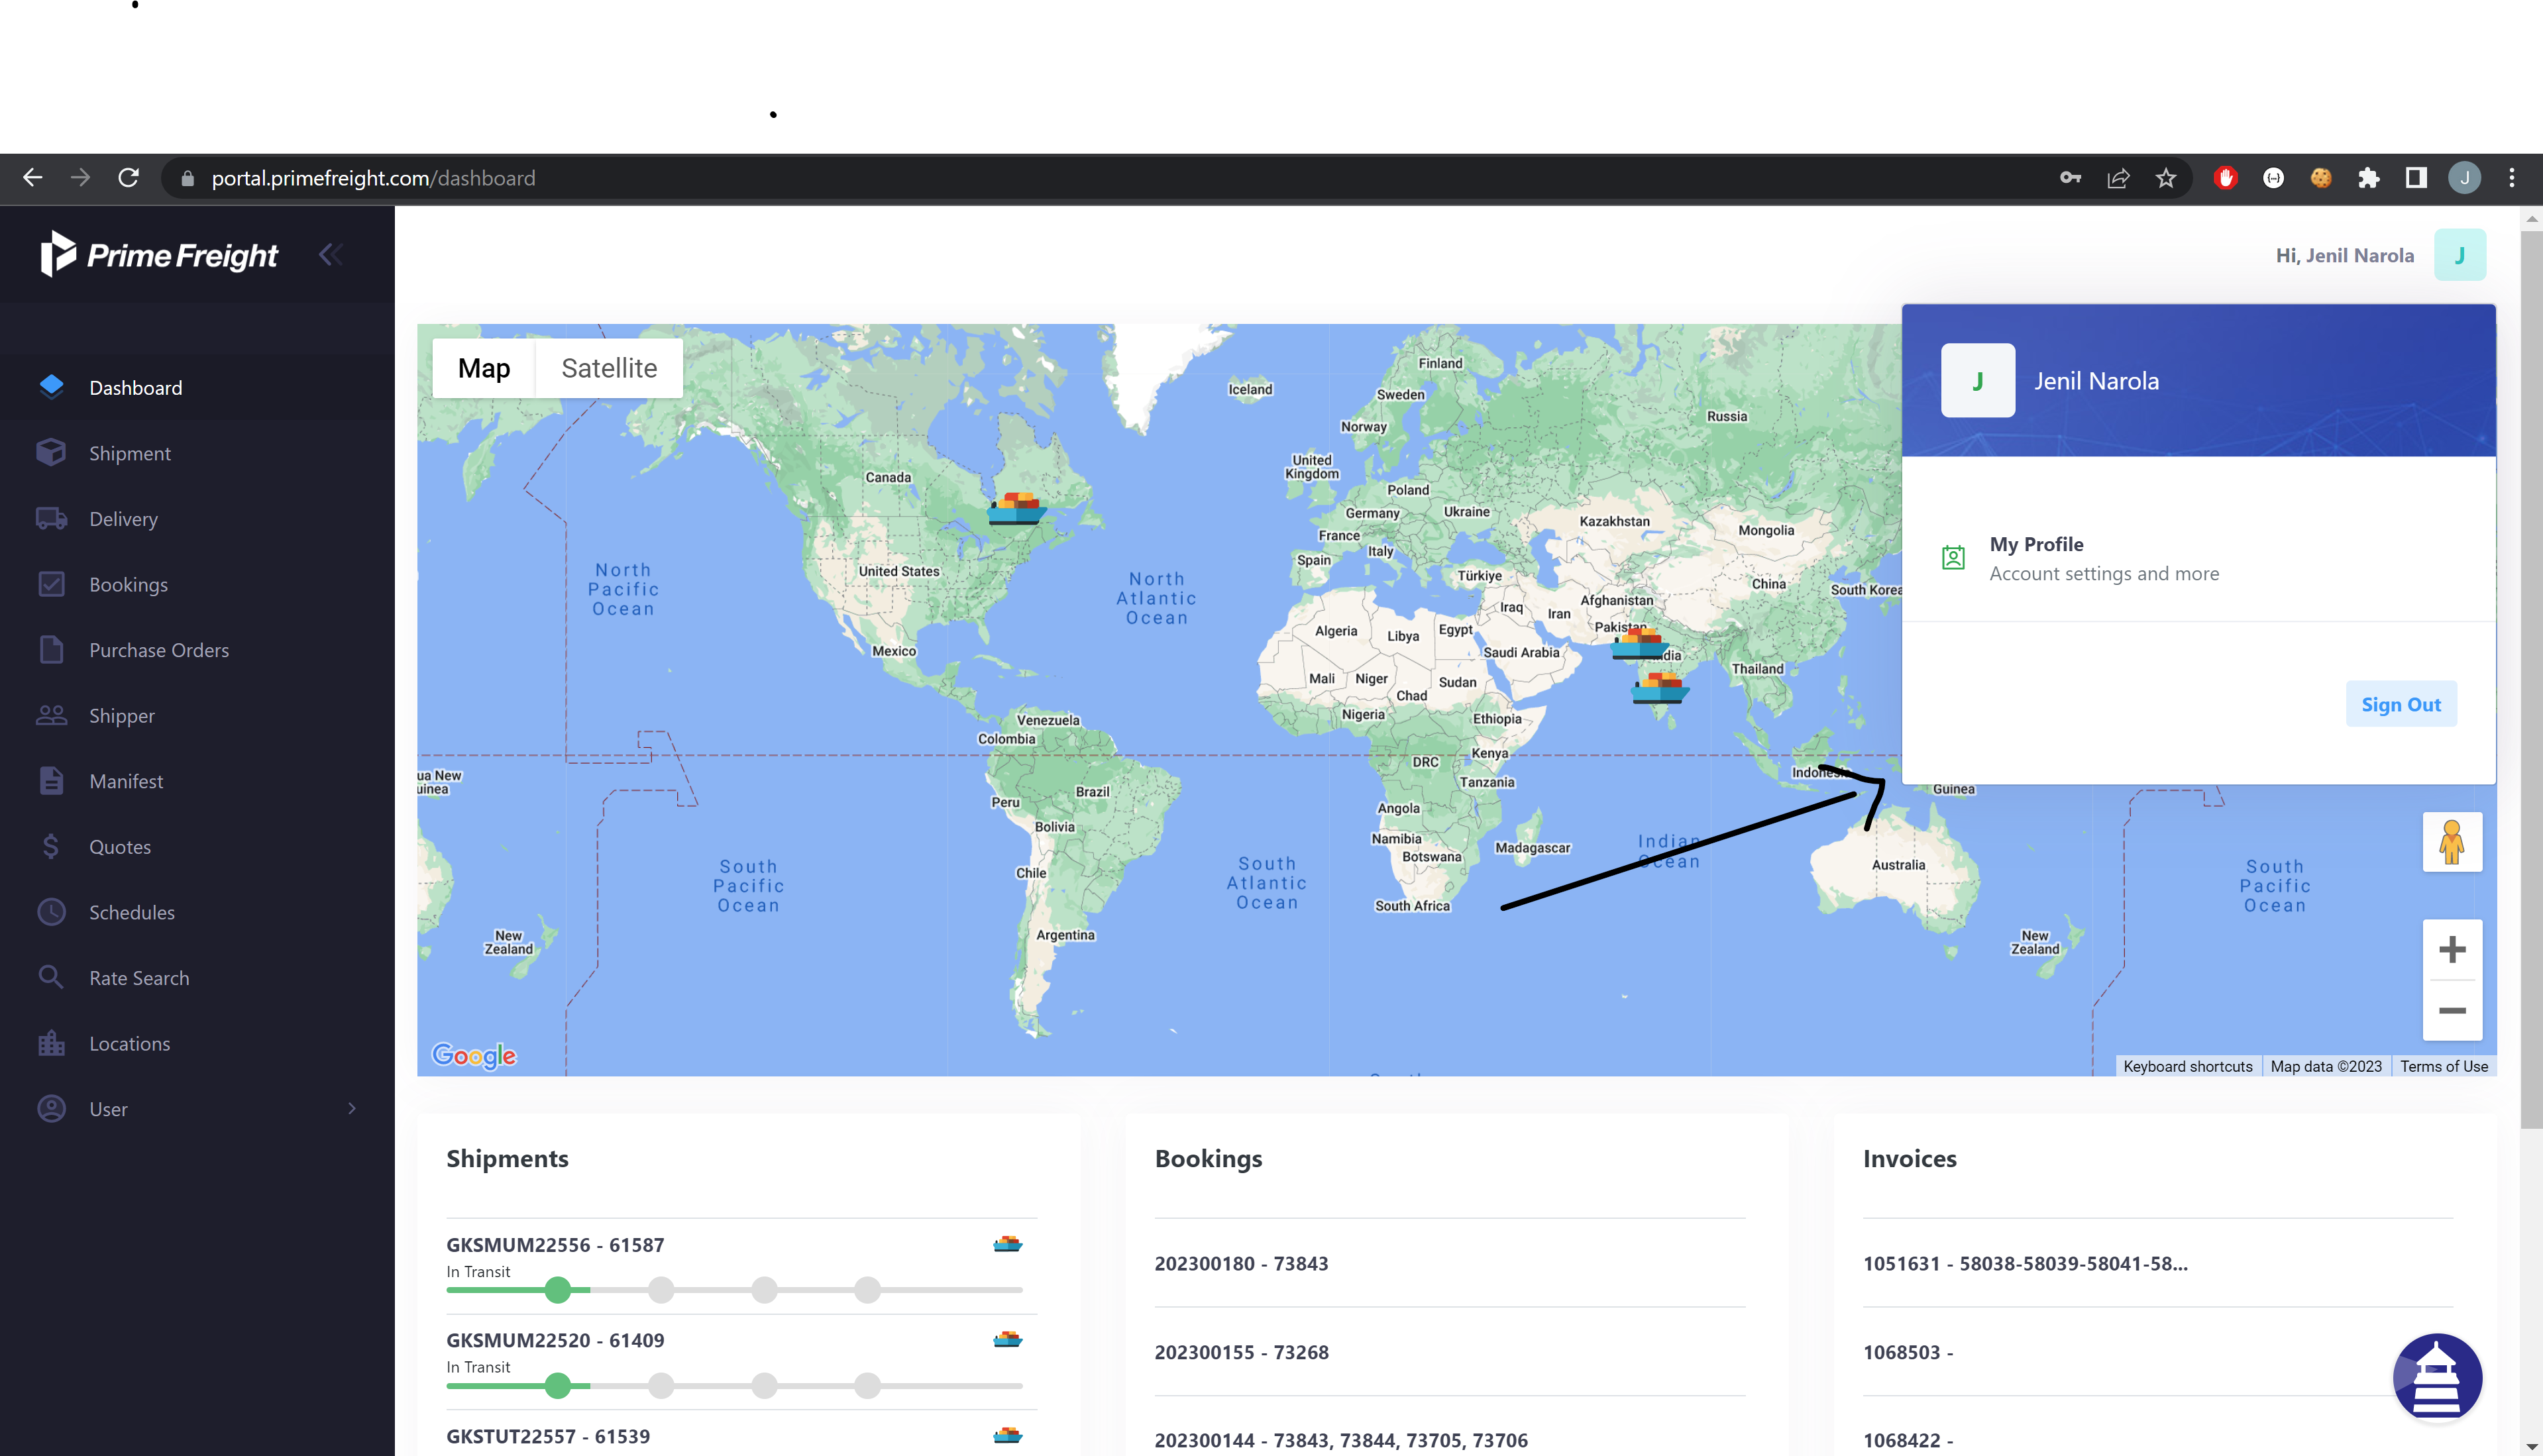Zoom out the map with minus button
The image size is (2543, 1456).
pyautogui.click(x=2451, y=1010)
